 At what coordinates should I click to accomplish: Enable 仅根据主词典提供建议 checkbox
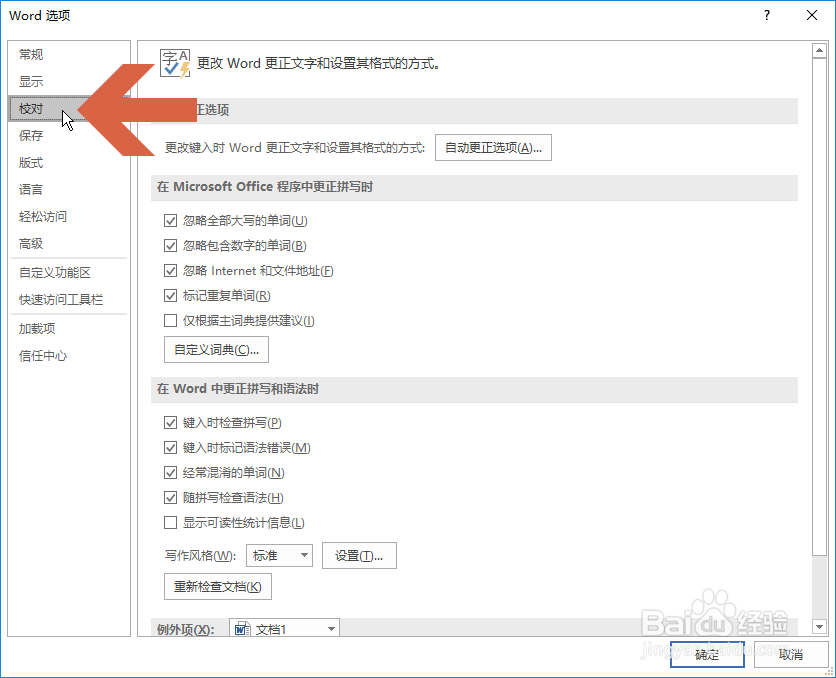(x=171, y=321)
